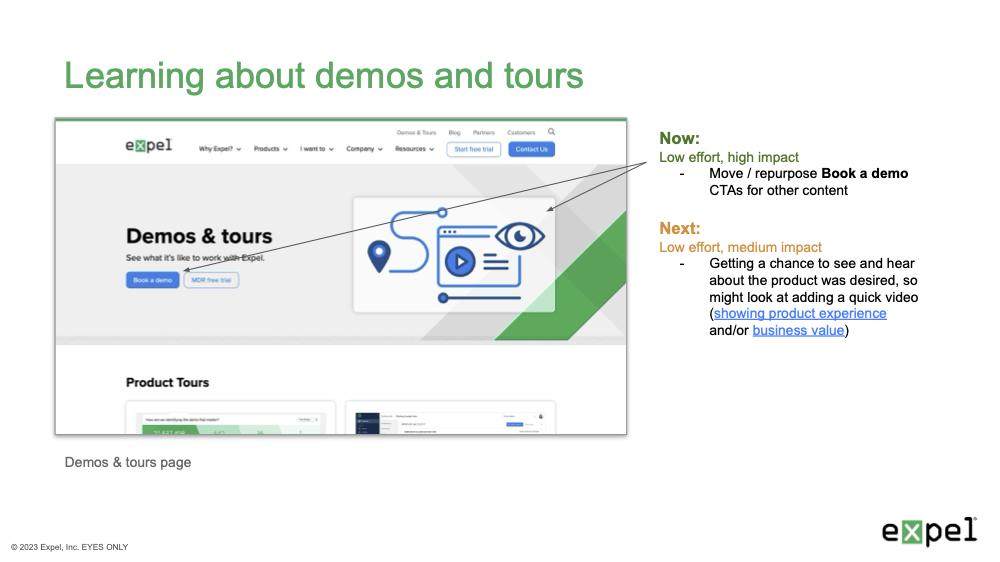Open showing product experience link
This screenshot has width=1000, height=562.
pos(800,314)
